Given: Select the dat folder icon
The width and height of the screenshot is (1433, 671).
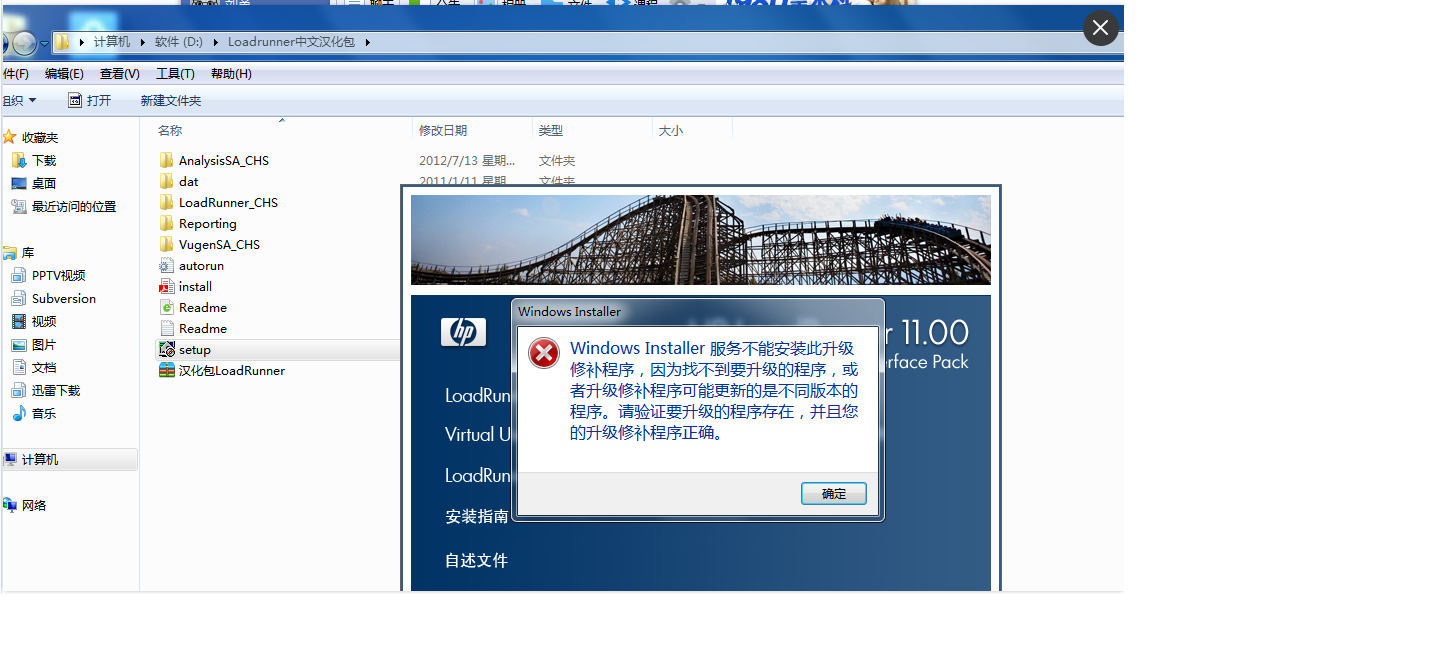Looking at the screenshot, I should [167, 181].
